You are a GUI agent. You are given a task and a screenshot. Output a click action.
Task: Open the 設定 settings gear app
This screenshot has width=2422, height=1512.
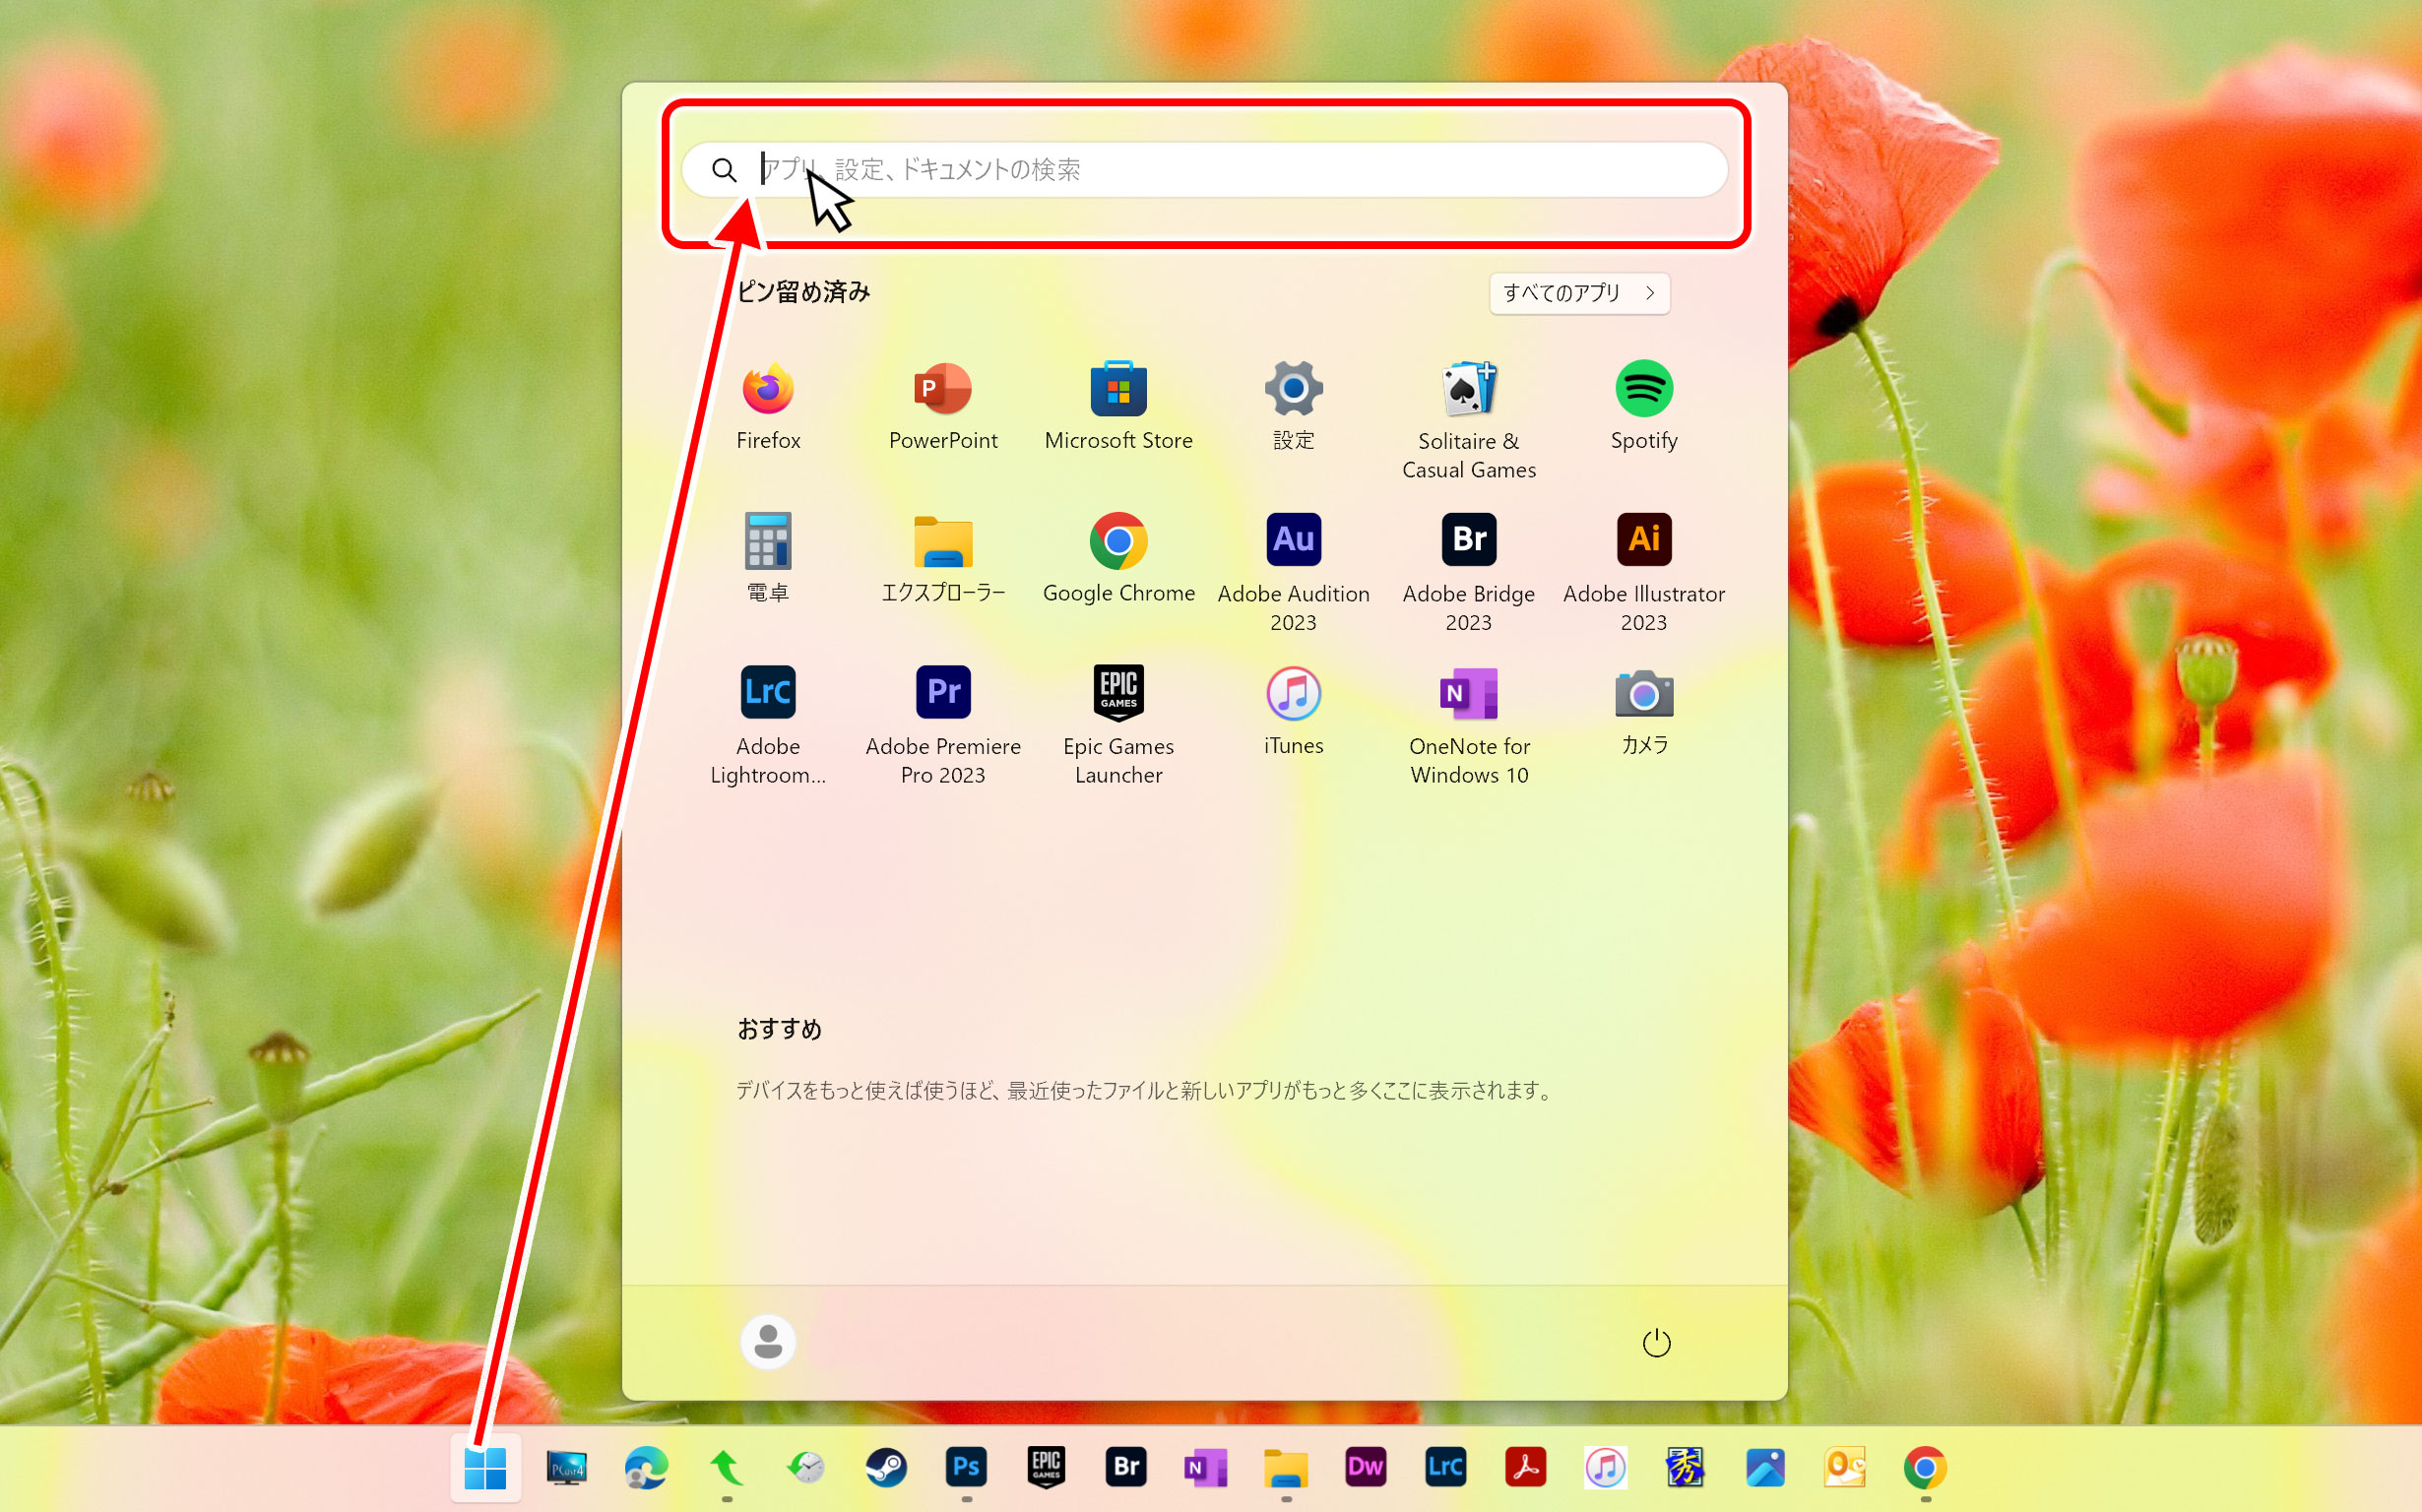coord(1293,406)
